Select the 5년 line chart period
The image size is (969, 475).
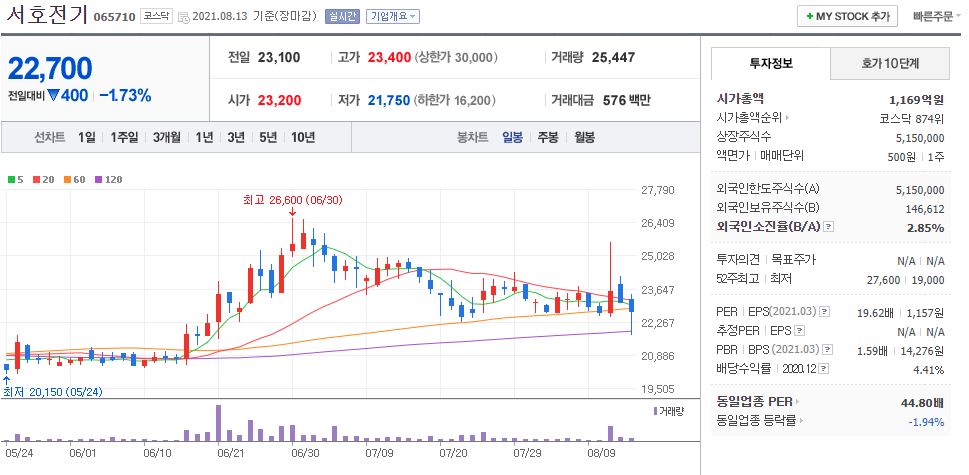(268, 137)
